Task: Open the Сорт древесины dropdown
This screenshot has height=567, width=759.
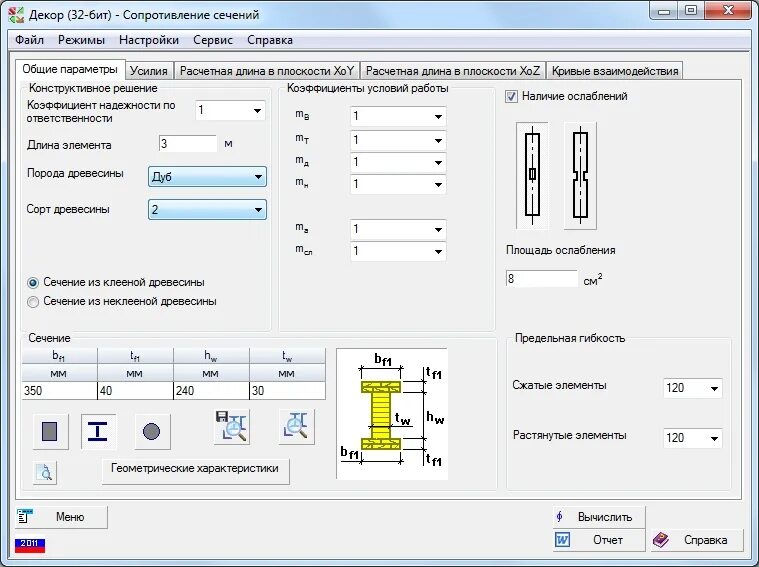Action: (x=207, y=210)
